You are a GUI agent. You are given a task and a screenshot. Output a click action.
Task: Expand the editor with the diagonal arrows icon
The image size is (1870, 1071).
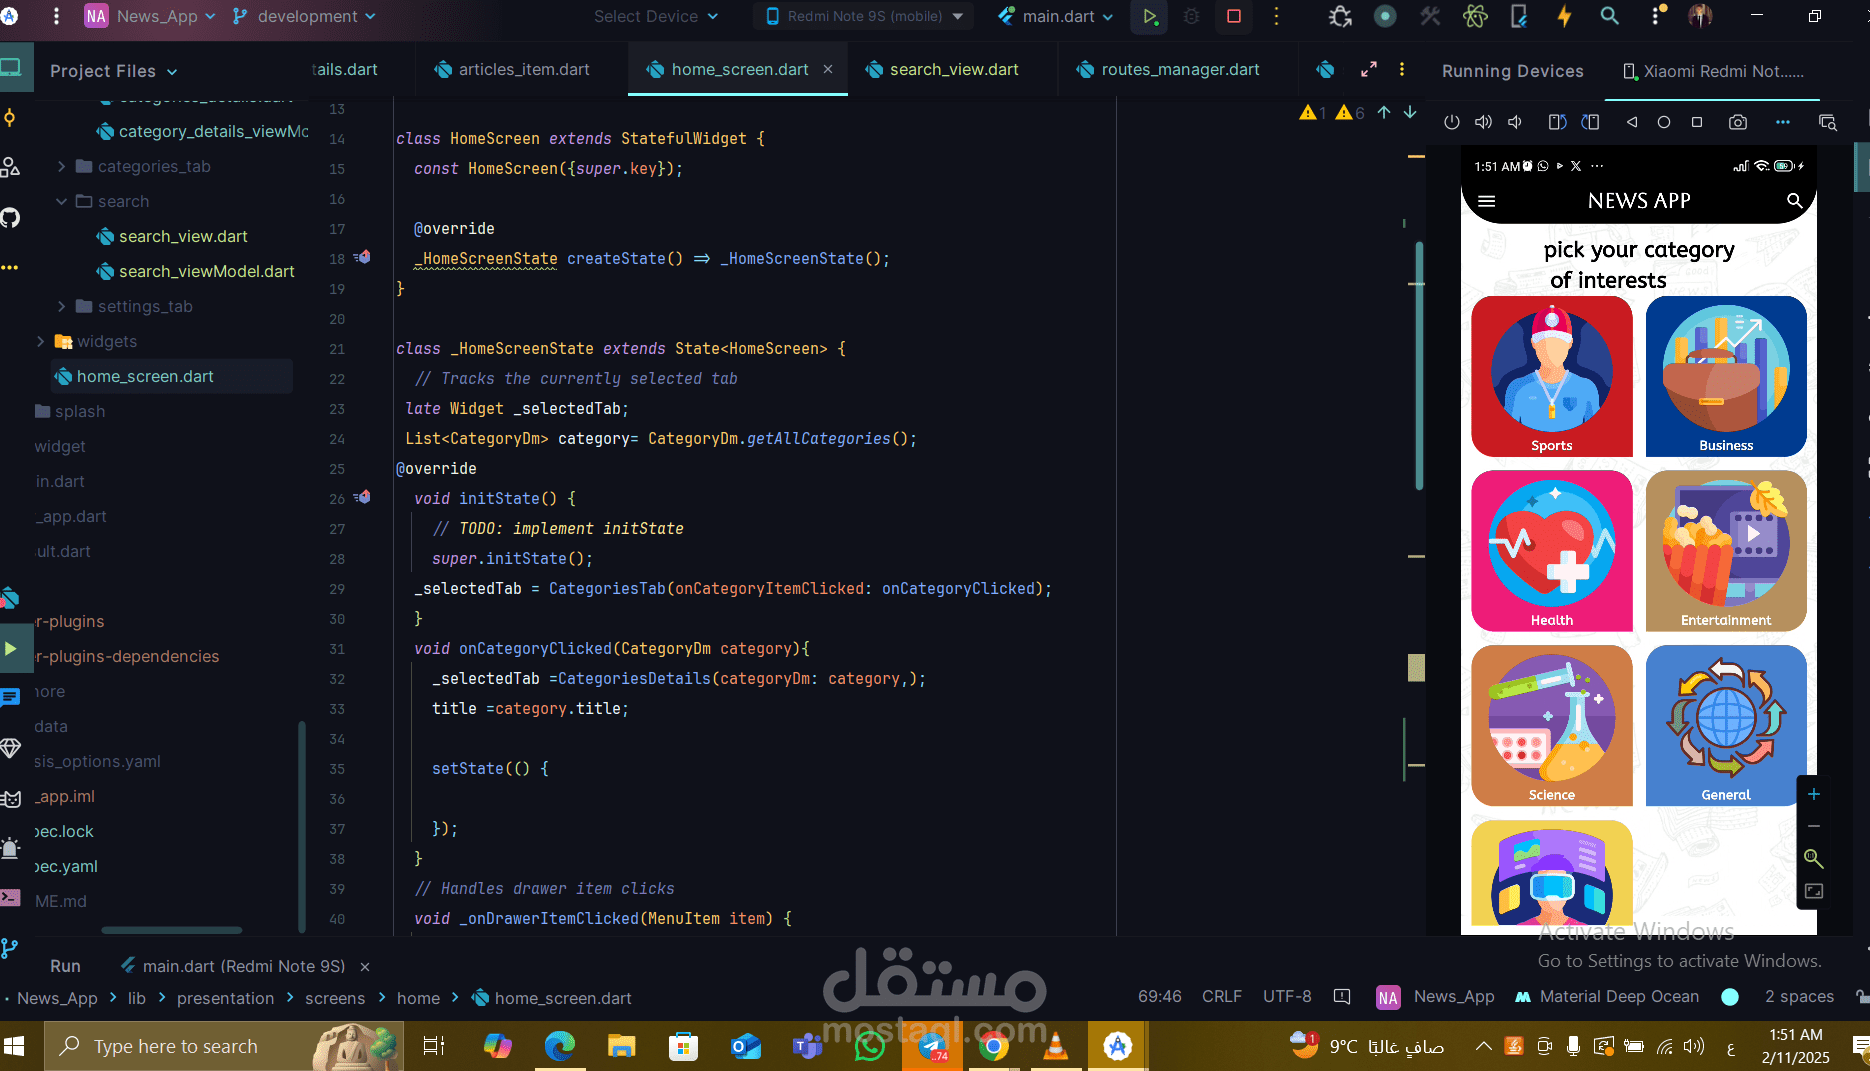1369,69
